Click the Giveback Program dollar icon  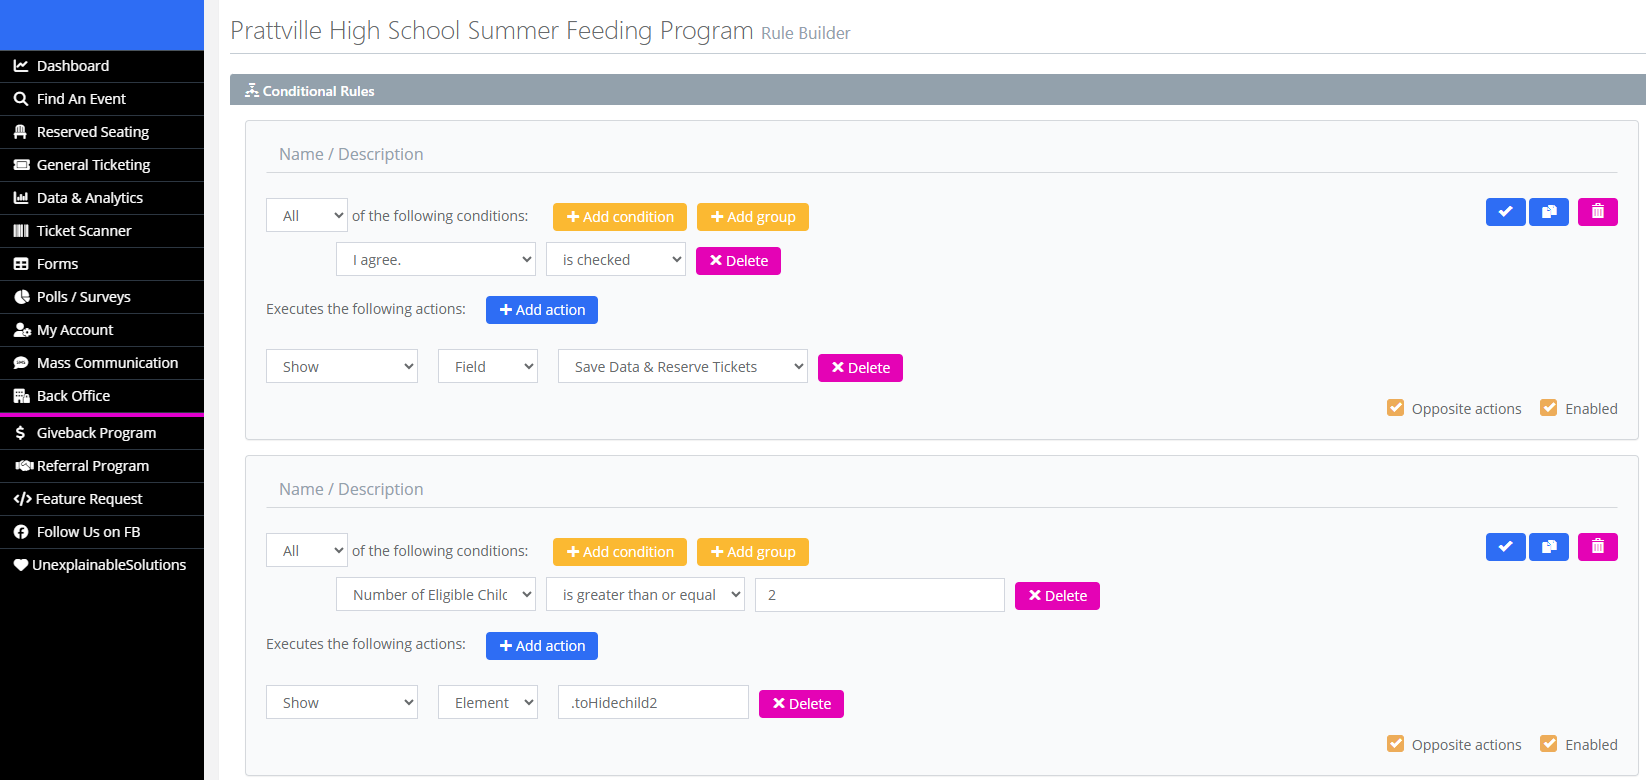21,433
